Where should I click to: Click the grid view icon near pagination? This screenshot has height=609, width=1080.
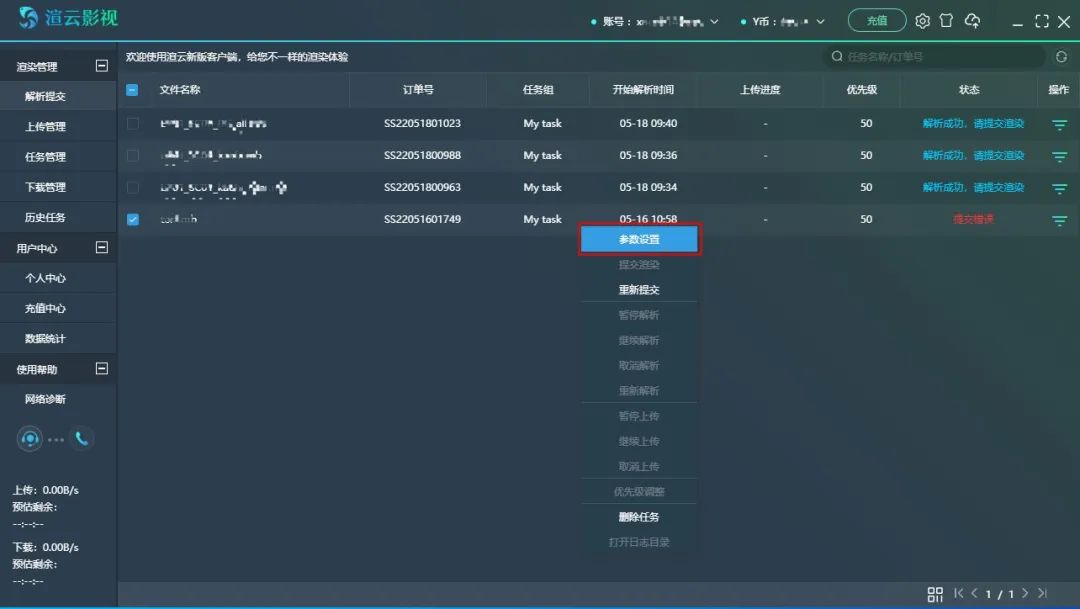(x=935, y=594)
